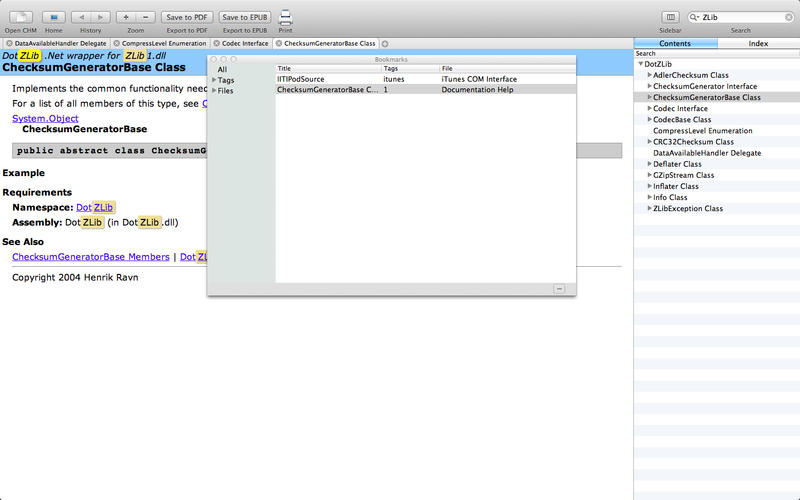Click the Print icon

click(x=285, y=17)
